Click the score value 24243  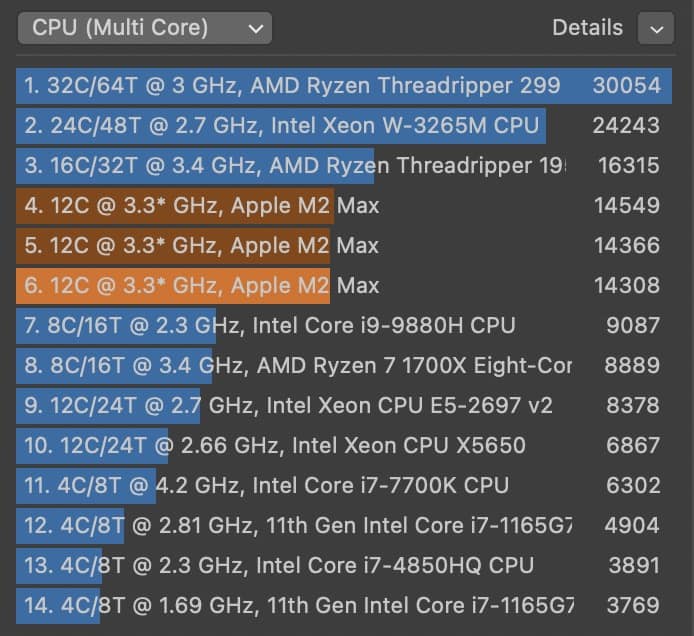[626, 126]
